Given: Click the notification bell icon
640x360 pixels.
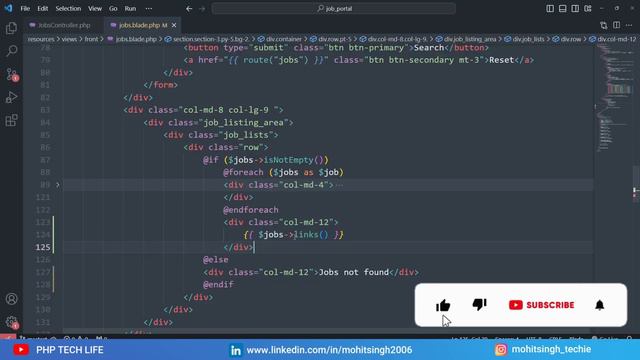Looking at the screenshot, I should [x=599, y=305].
